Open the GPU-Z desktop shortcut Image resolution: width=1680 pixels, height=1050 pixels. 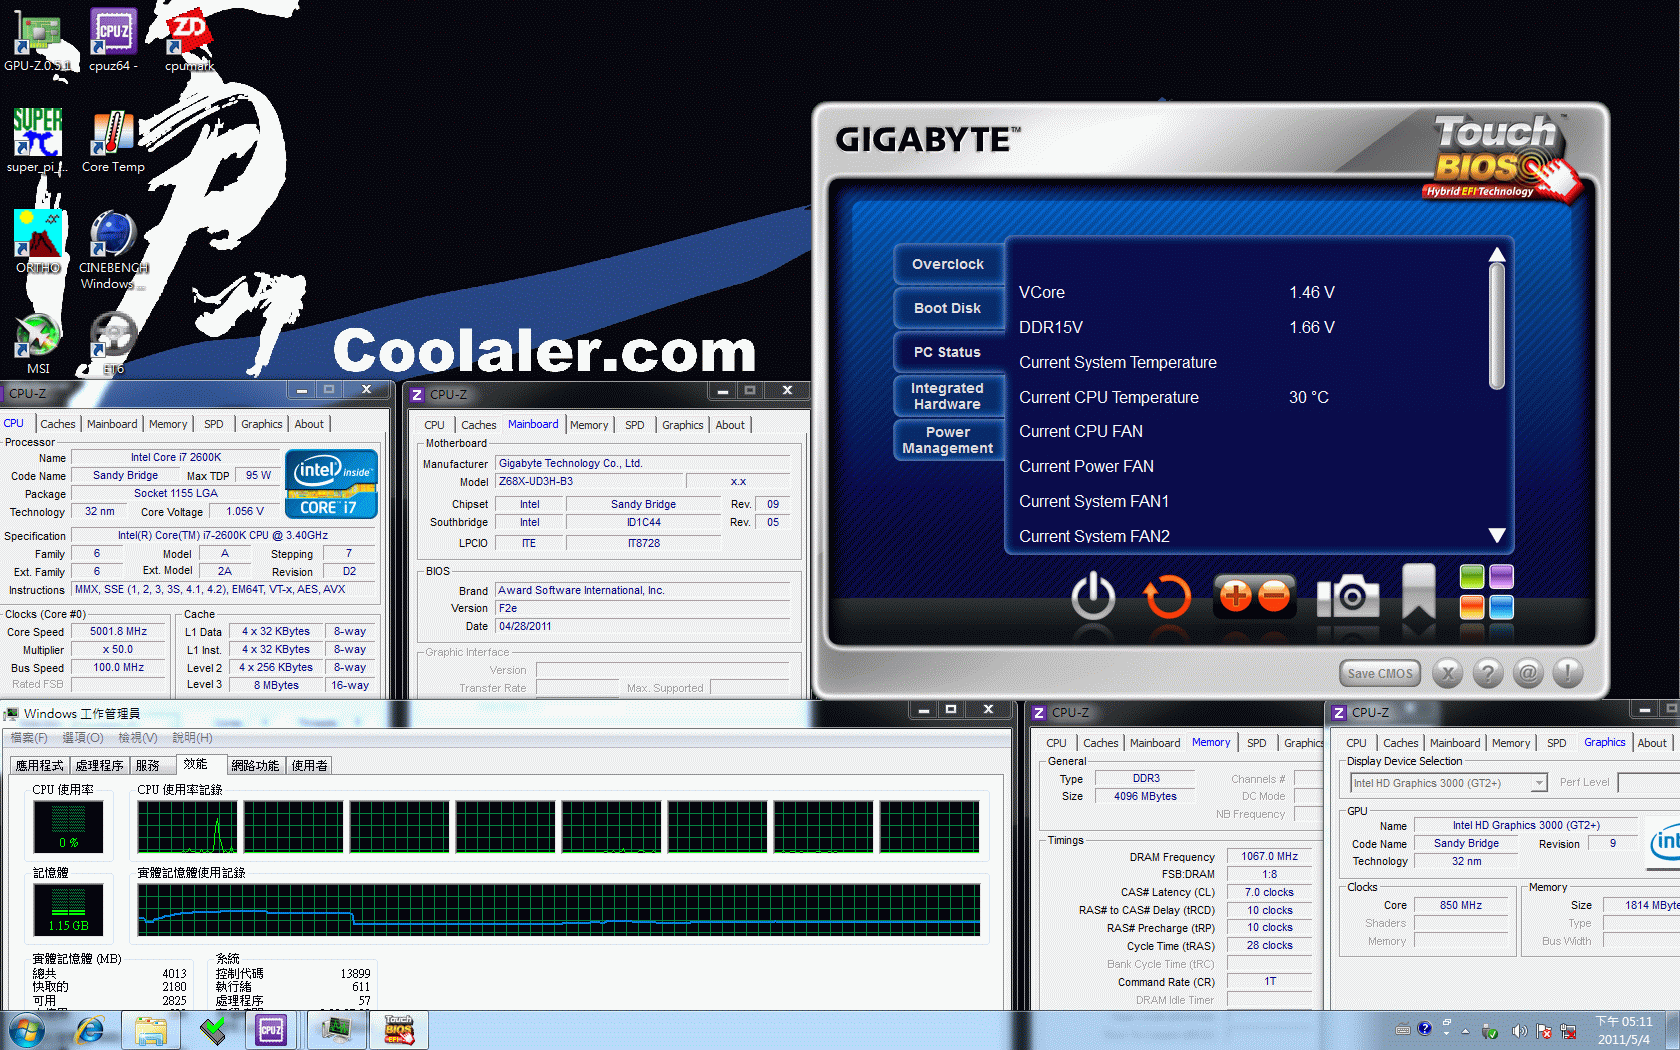[x=37, y=40]
